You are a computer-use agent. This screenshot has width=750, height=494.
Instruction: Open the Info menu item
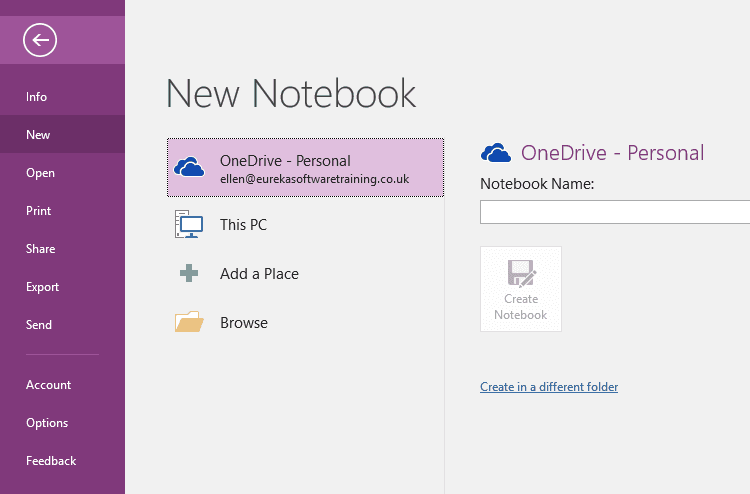[x=36, y=97]
